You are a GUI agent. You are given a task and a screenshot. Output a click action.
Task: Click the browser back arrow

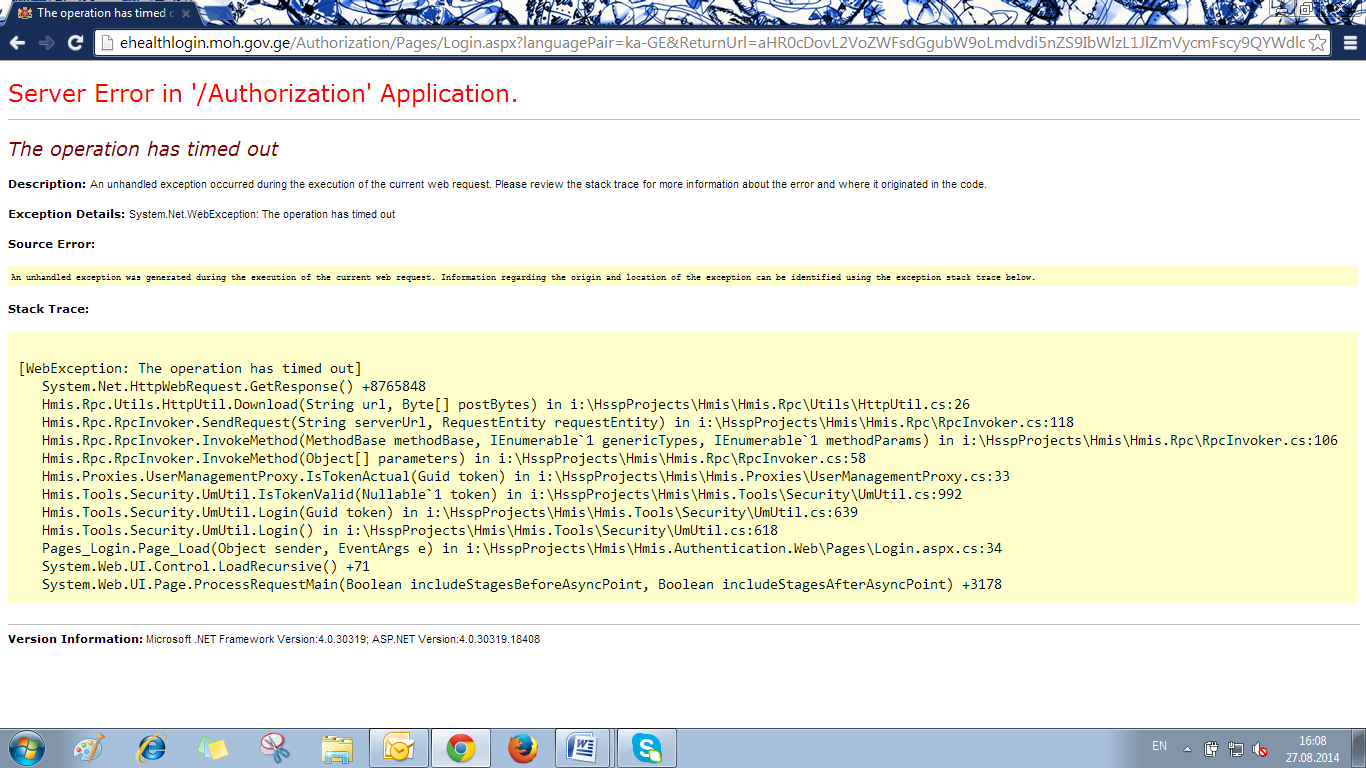tap(17, 43)
